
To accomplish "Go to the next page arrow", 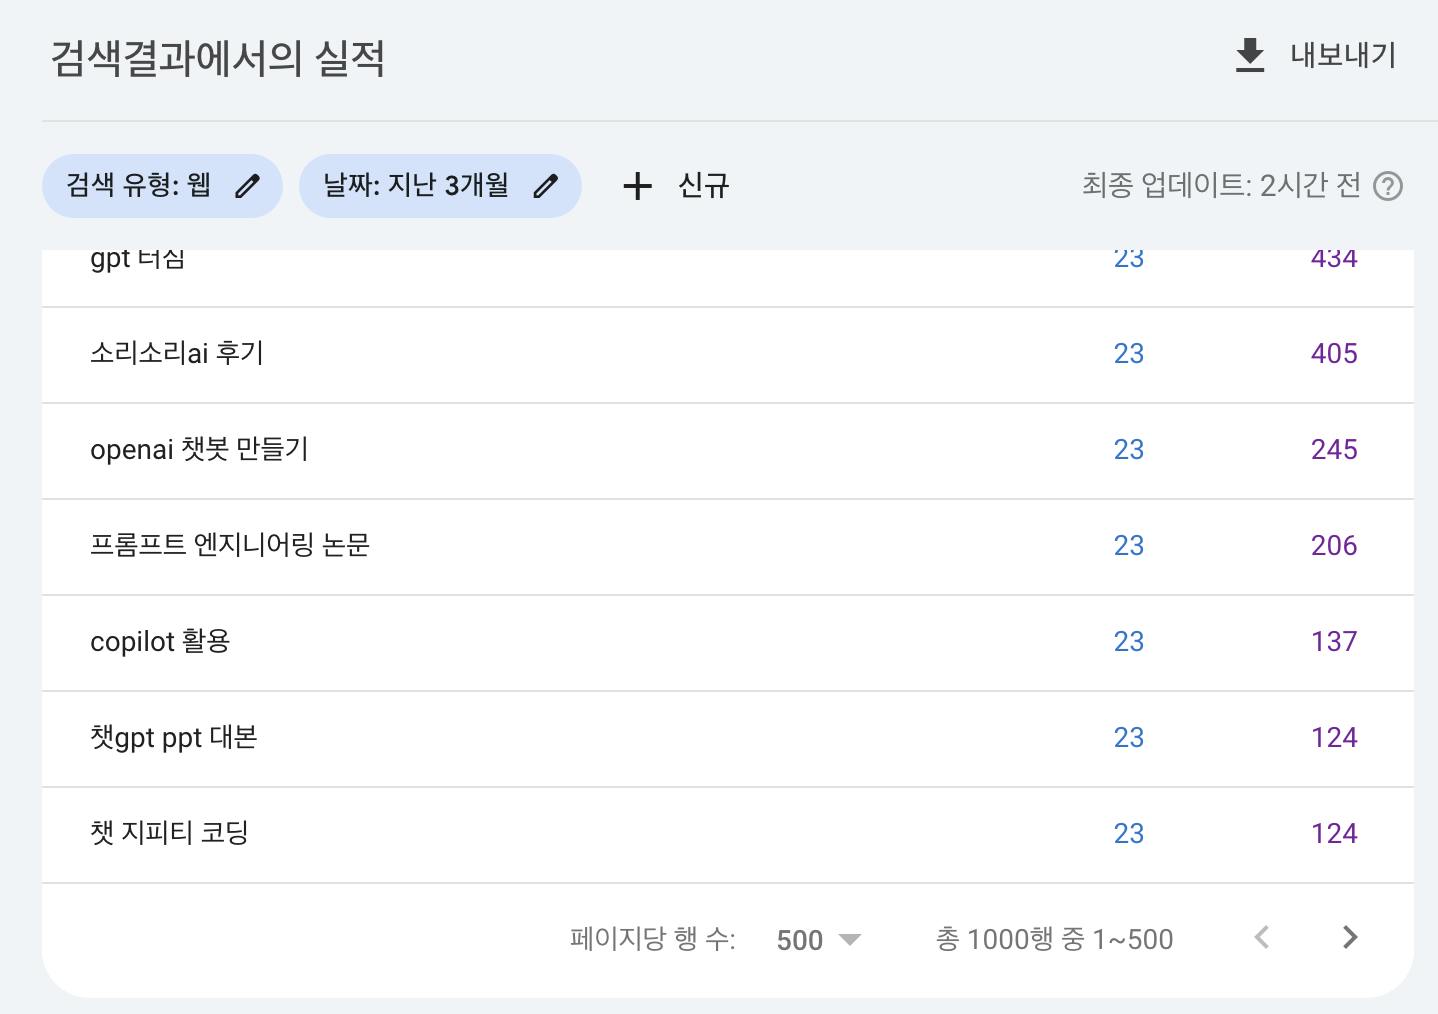I will 1349,938.
